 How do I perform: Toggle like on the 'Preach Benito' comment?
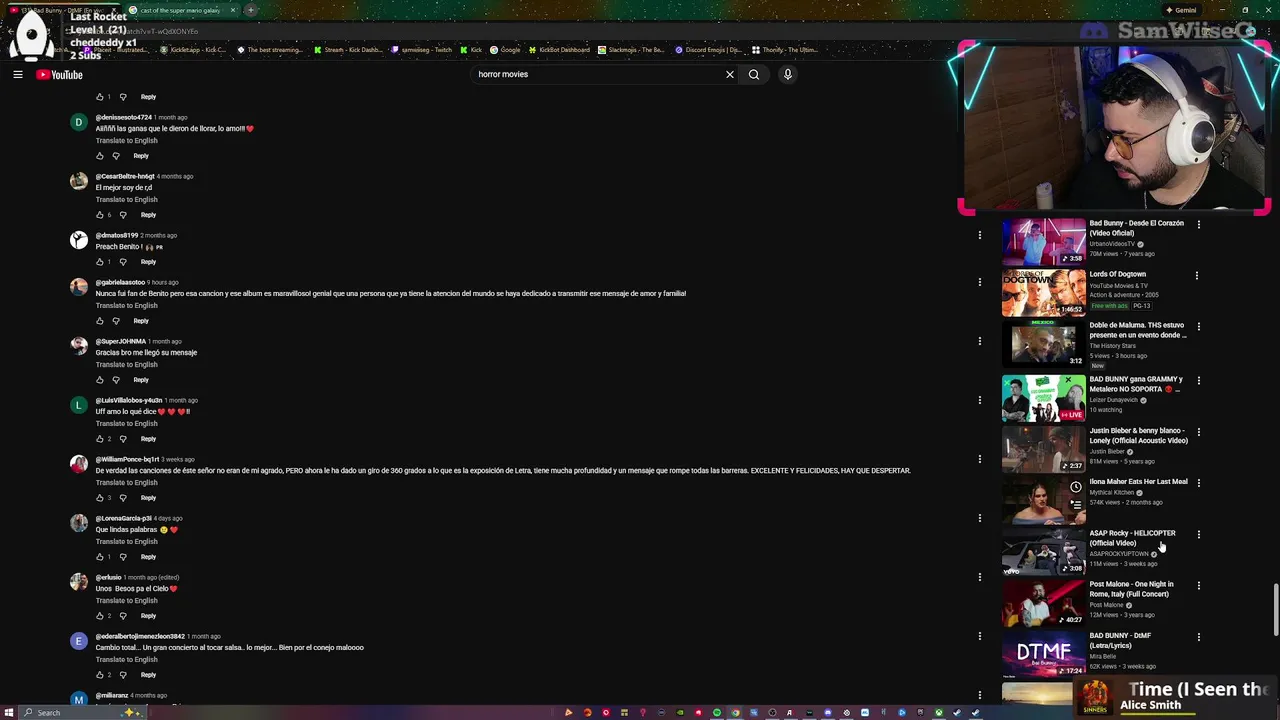pos(100,262)
